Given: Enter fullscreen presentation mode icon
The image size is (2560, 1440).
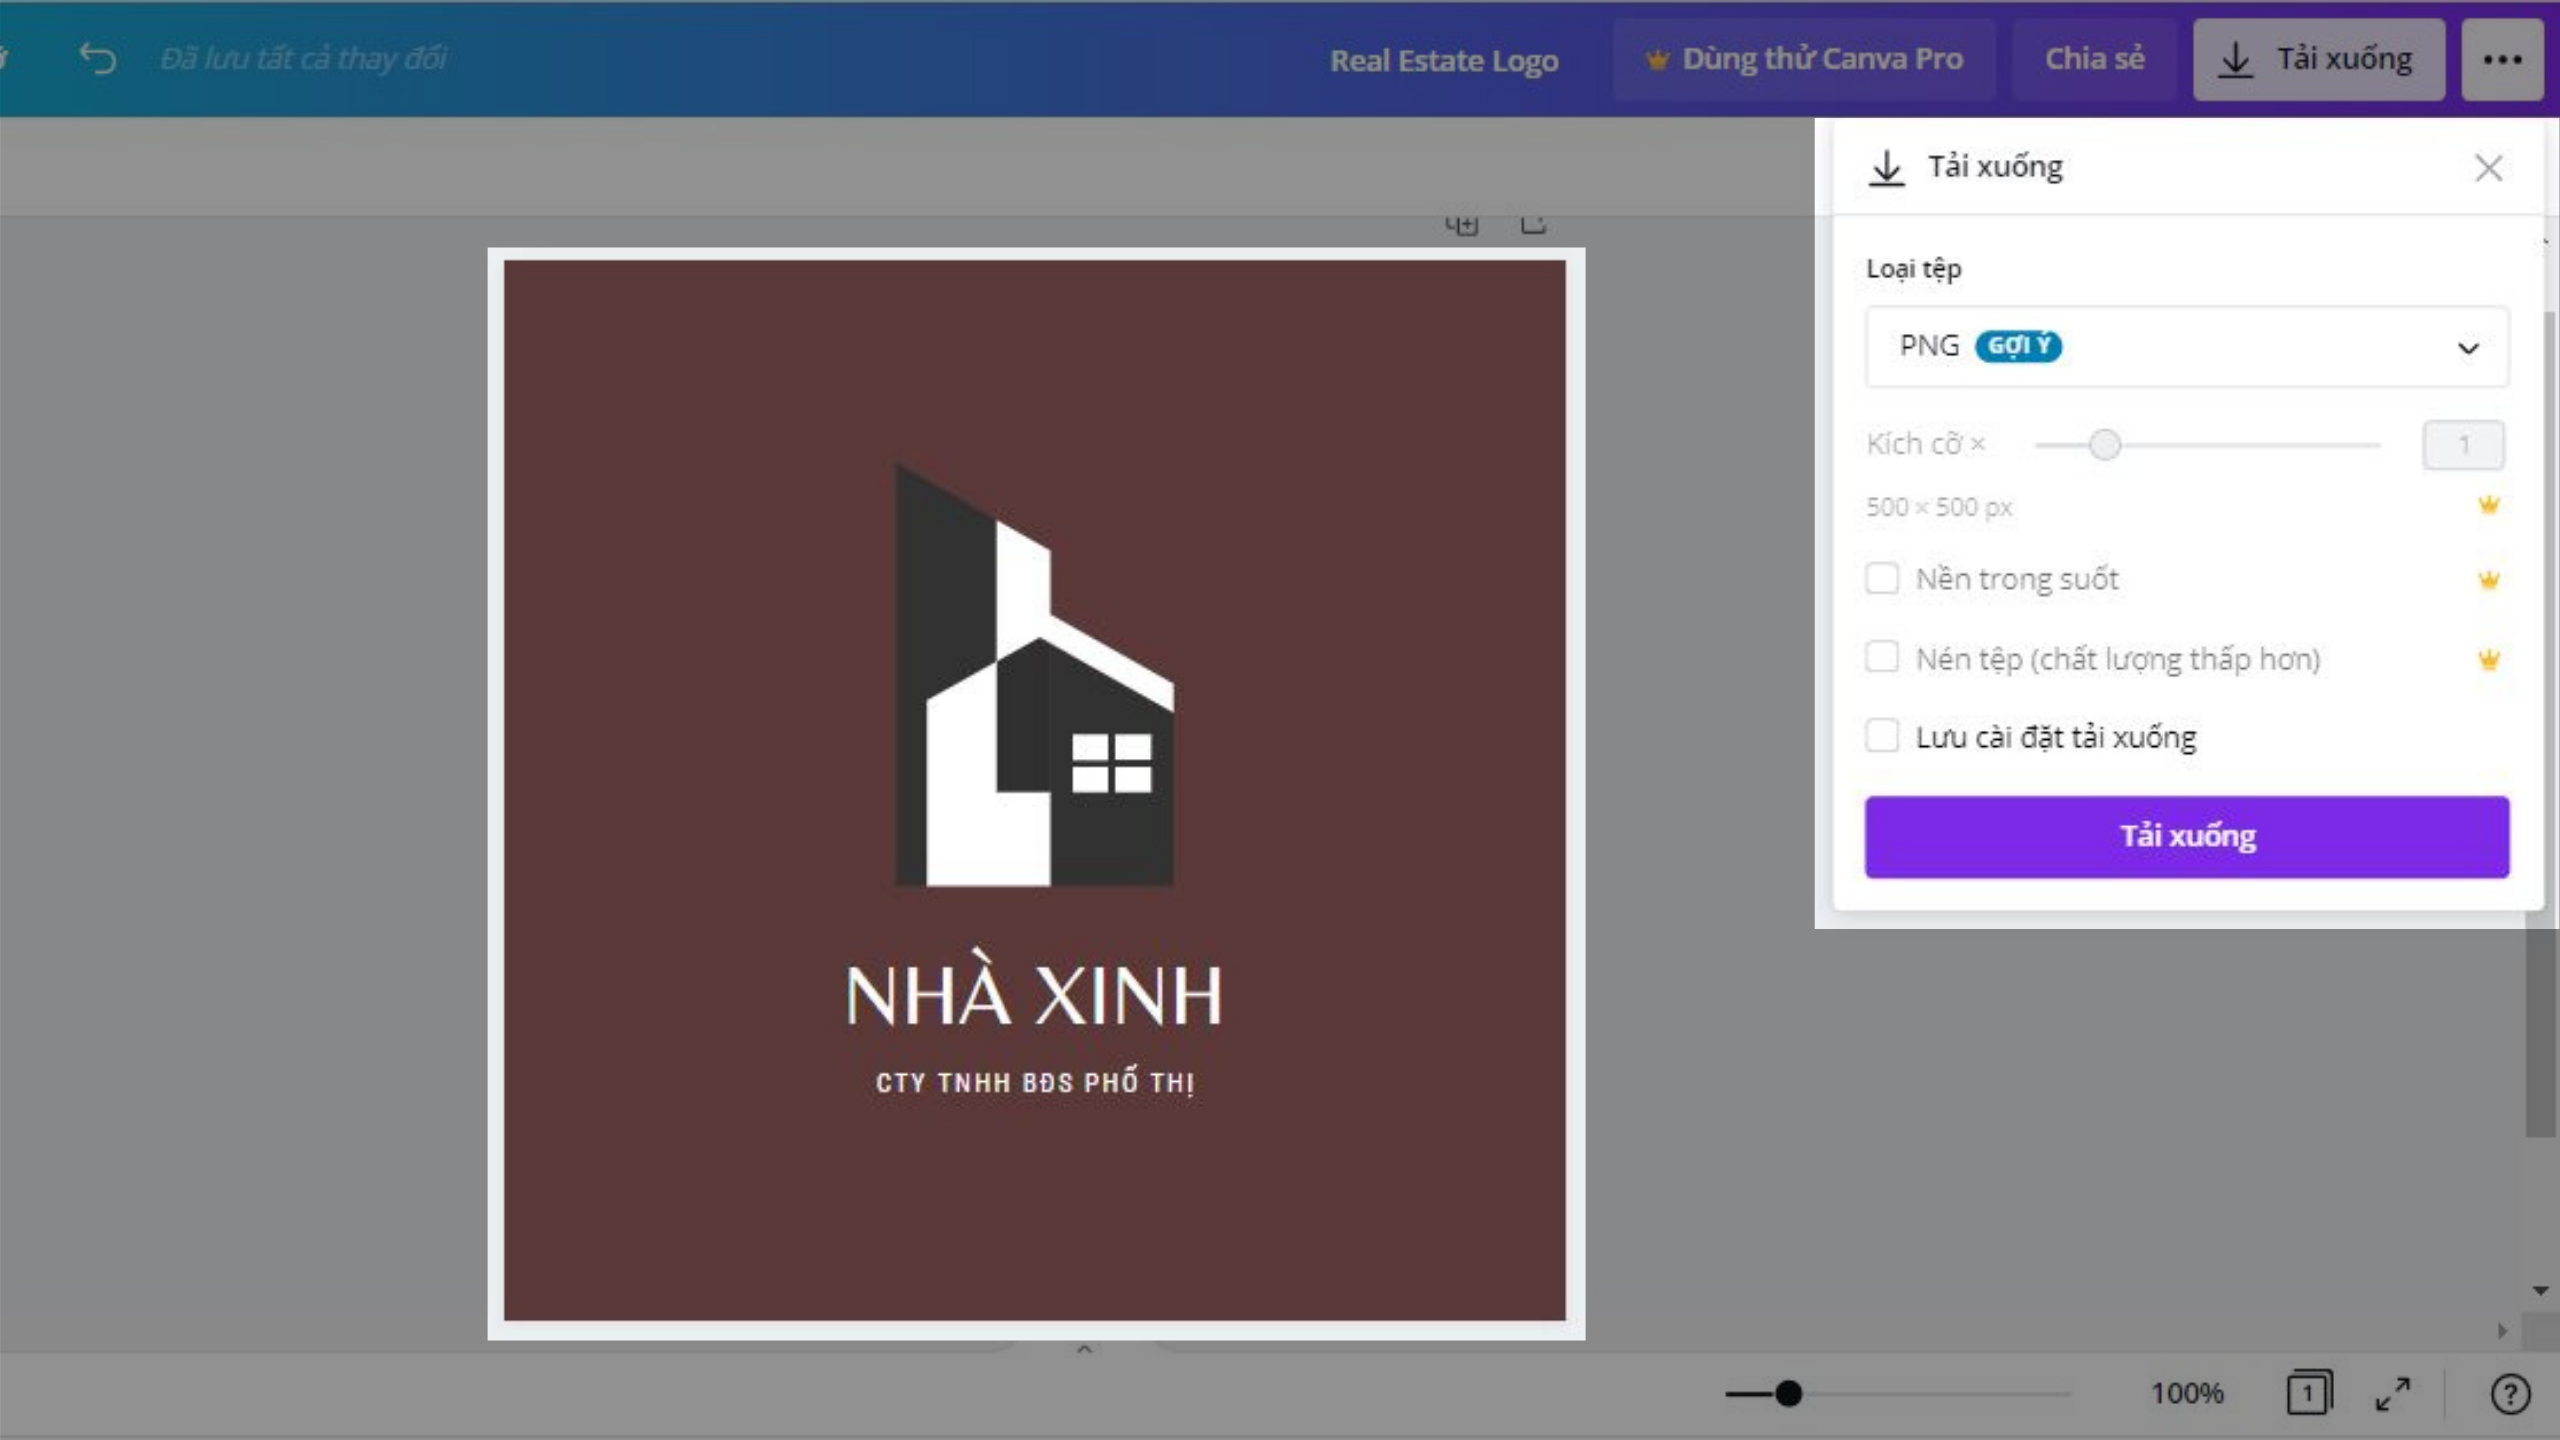Looking at the screenshot, I should coord(2392,1393).
